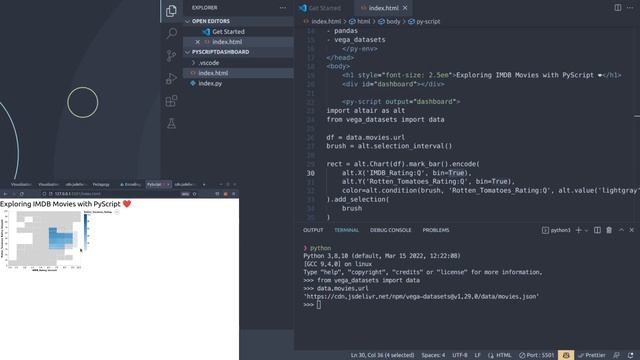Screen dimensions: 640x360
Task: Select index.html in Open Editors
Action: click(238, 42)
